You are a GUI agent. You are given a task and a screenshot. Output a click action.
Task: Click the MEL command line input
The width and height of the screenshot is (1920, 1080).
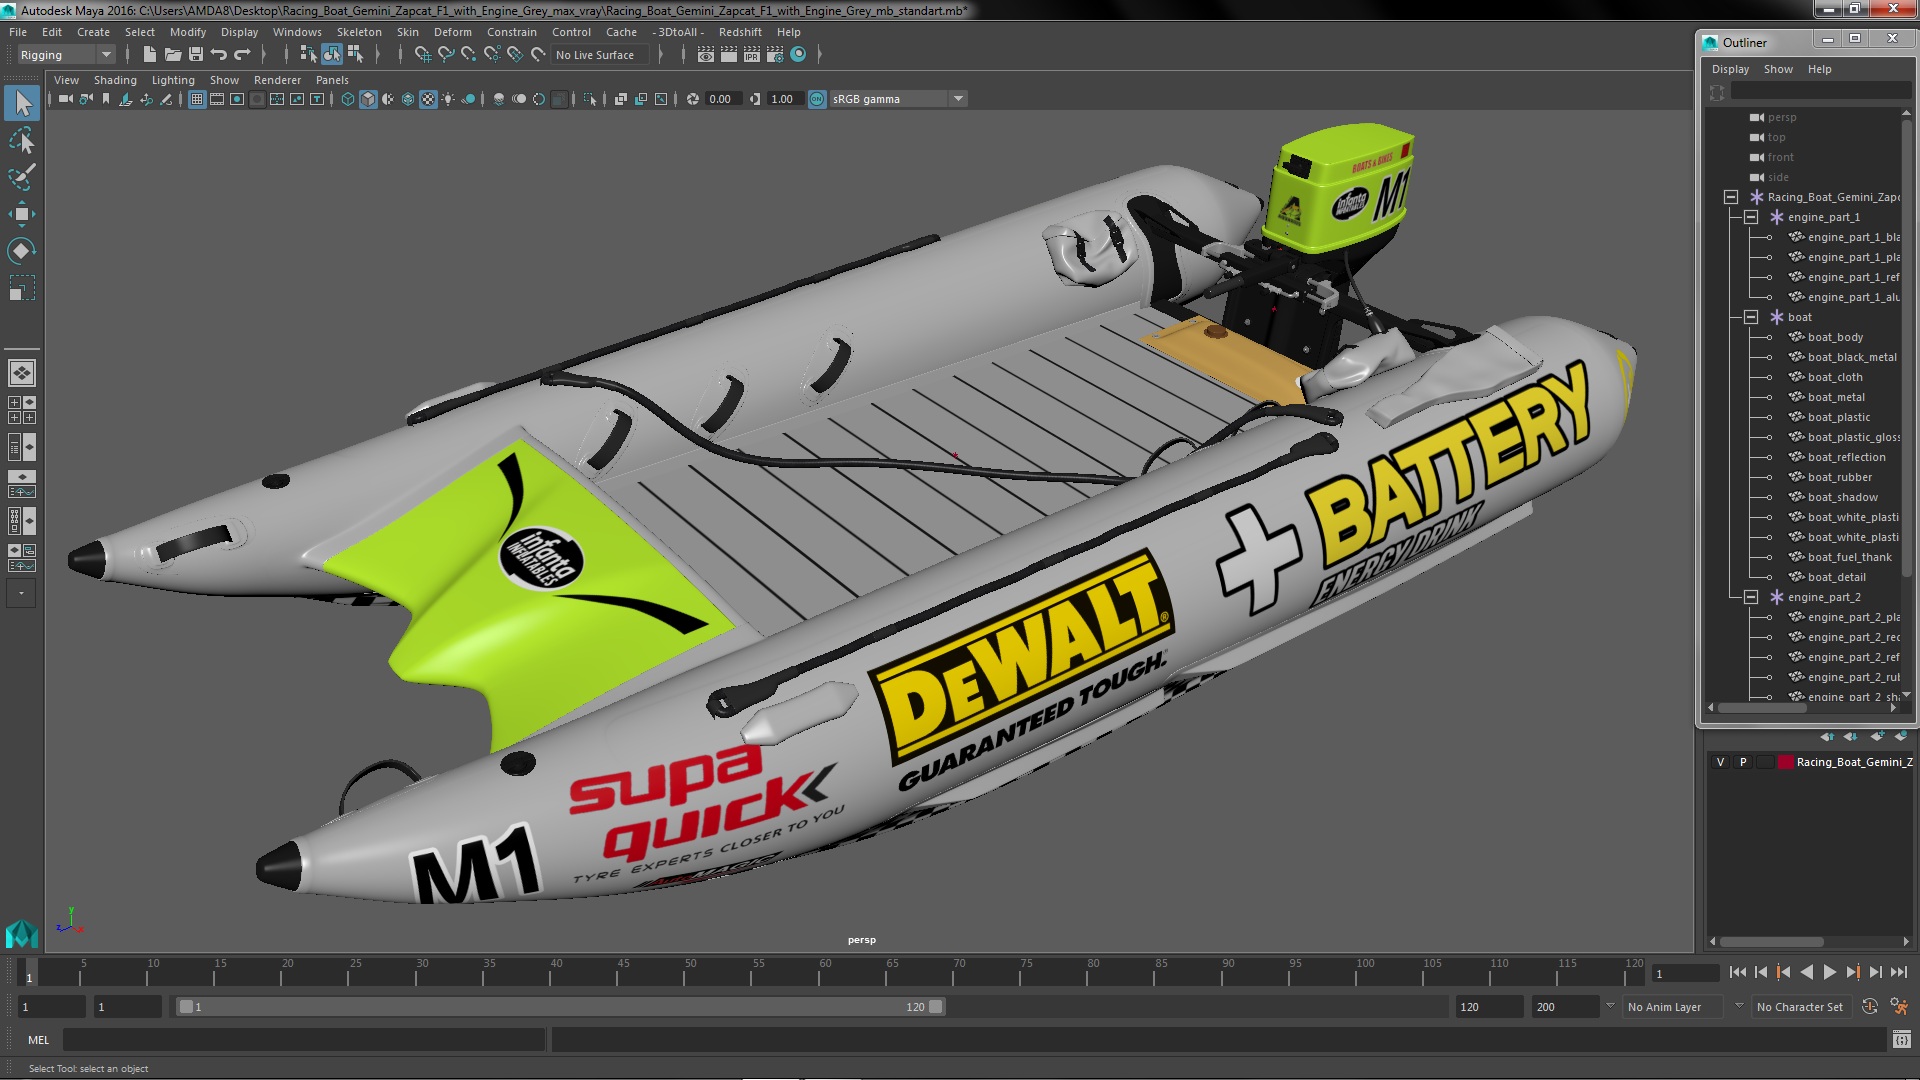304,1040
